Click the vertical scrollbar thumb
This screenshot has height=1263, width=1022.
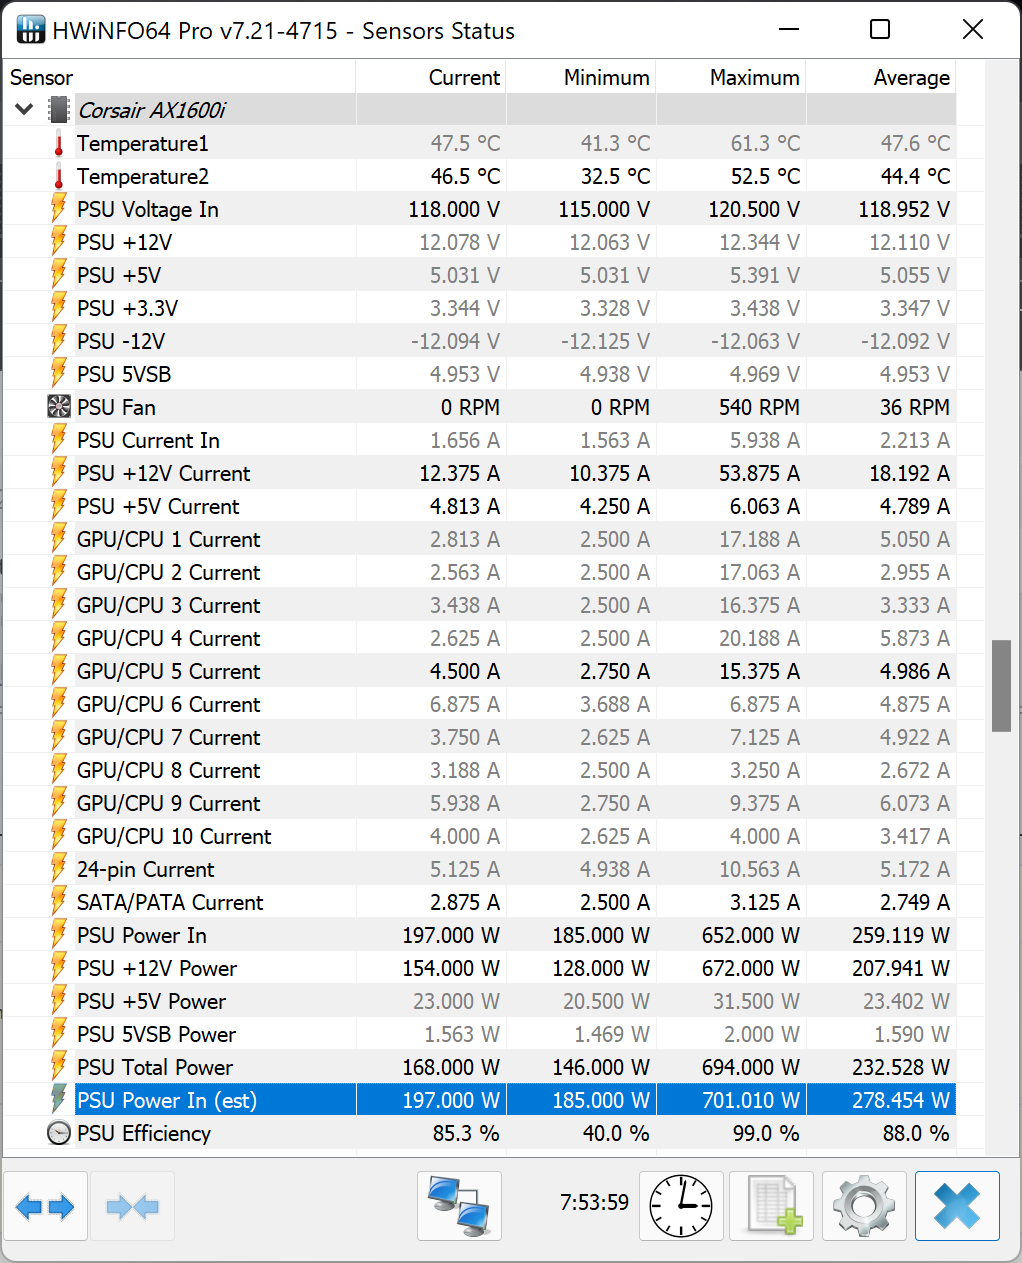tap(1001, 686)
